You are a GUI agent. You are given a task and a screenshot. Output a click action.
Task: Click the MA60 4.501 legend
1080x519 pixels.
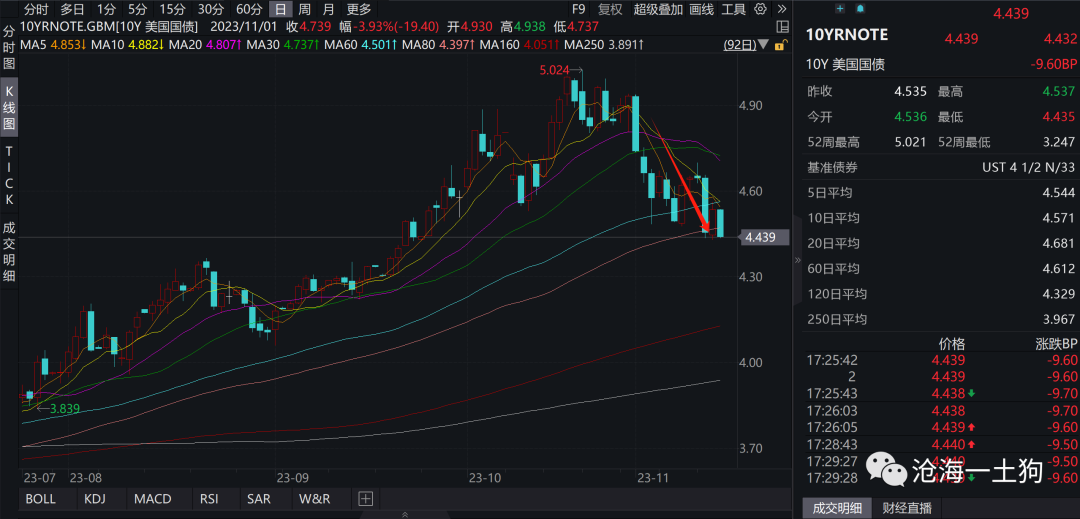click(361, 45)
